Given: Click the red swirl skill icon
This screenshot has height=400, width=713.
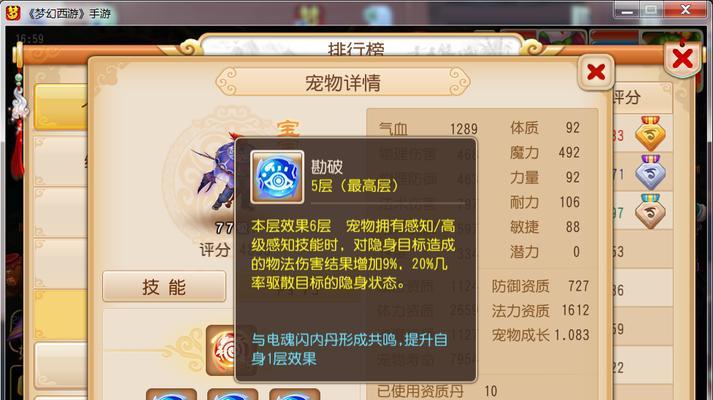Looking at the screenshot, I should [221, 350].
